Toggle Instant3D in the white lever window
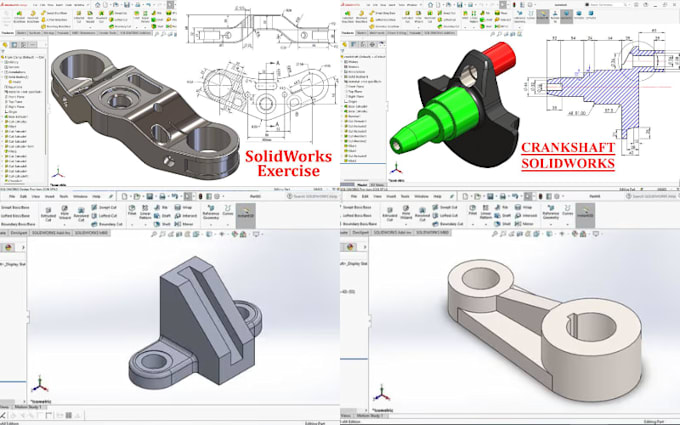The image size is (680, 425). tap(585, 215)
